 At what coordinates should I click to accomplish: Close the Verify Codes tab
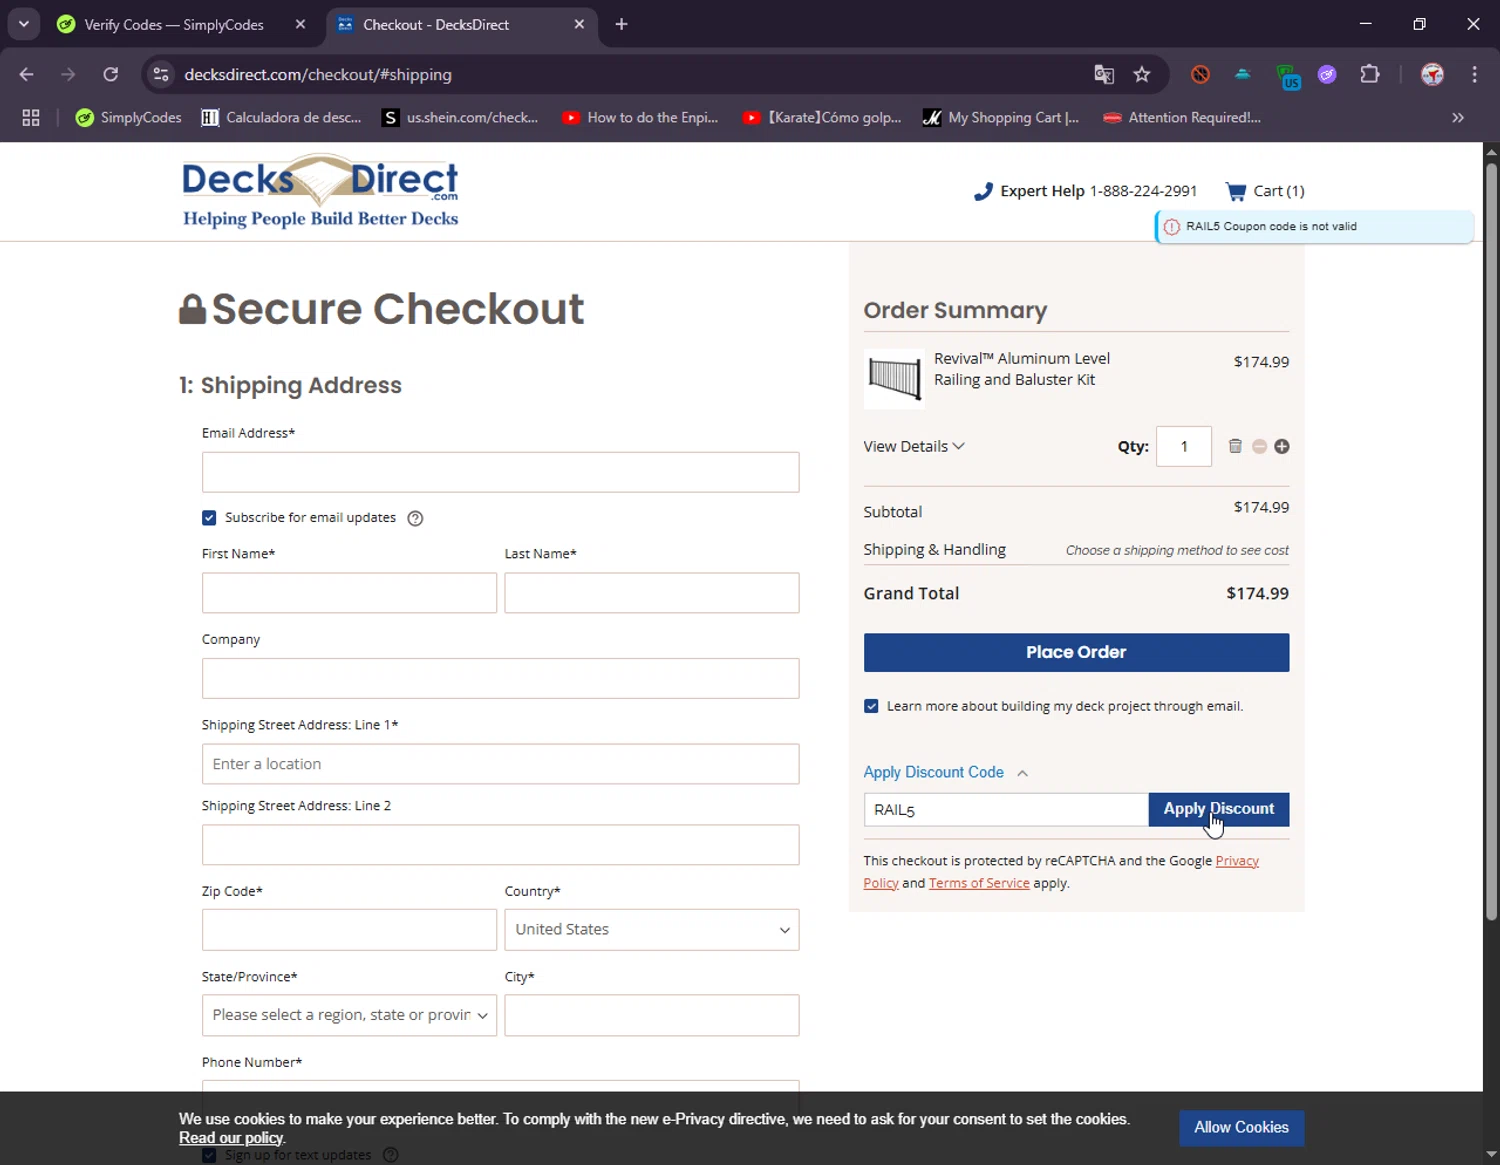coord(300,24)
